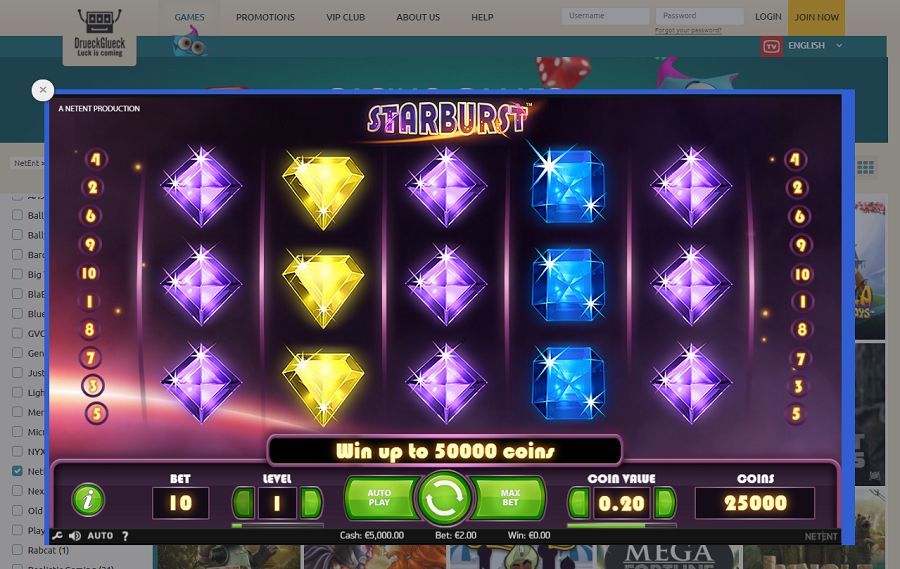
Task: Switch to grid view icon
Action: point(865,168)
